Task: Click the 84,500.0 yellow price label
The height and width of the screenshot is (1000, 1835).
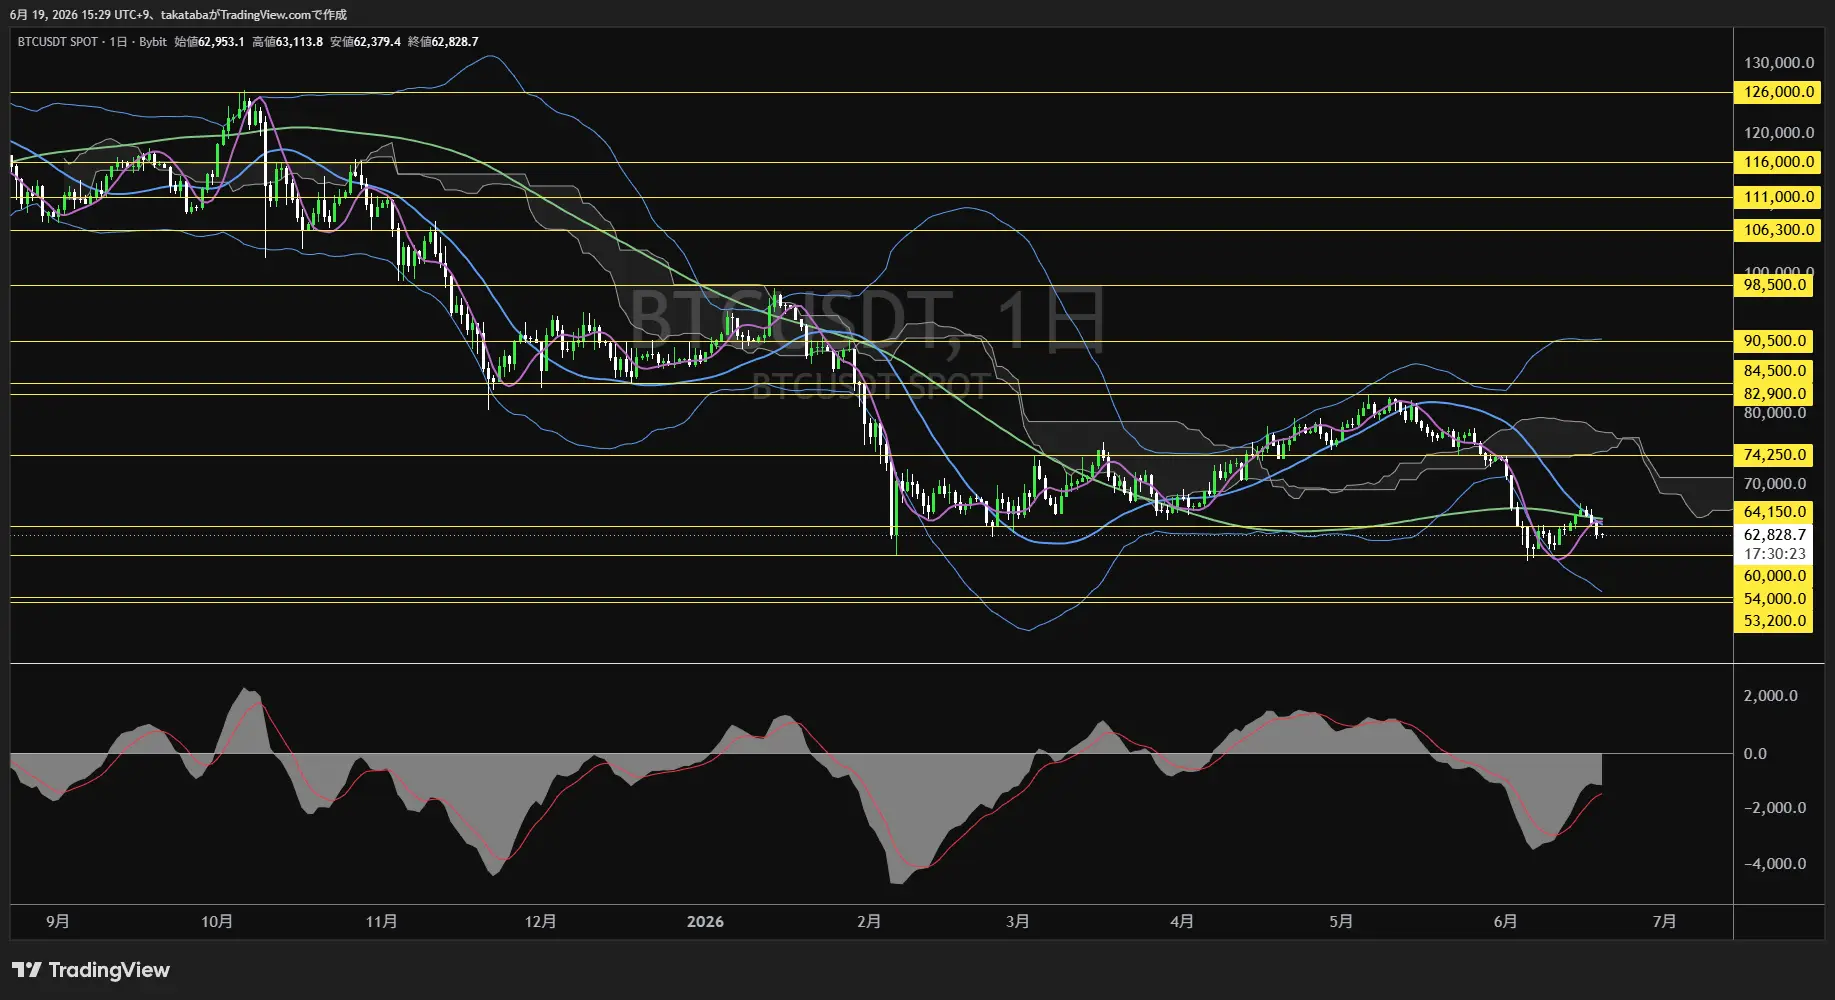Action: point(1775,371)
